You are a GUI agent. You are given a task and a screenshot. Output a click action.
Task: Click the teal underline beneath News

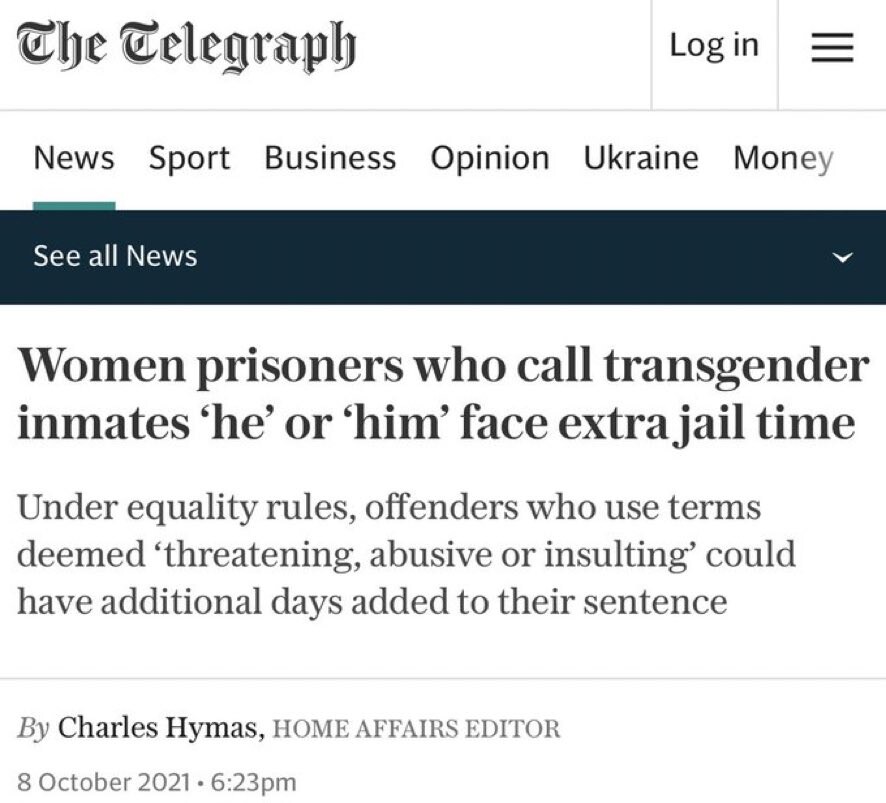tap(74, 206)
